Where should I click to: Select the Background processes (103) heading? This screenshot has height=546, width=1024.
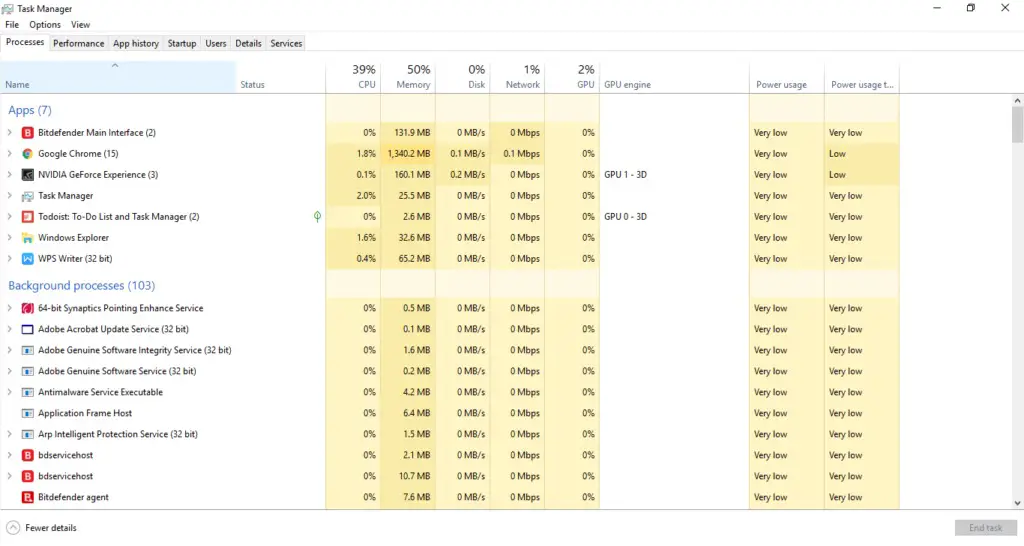(82, 285)
